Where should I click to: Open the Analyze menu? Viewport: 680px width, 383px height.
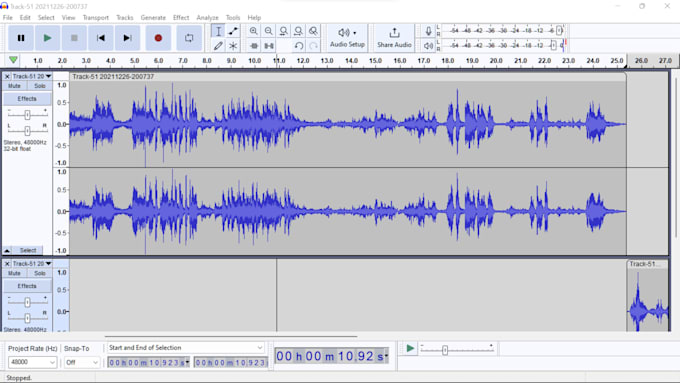pos(207,18)
